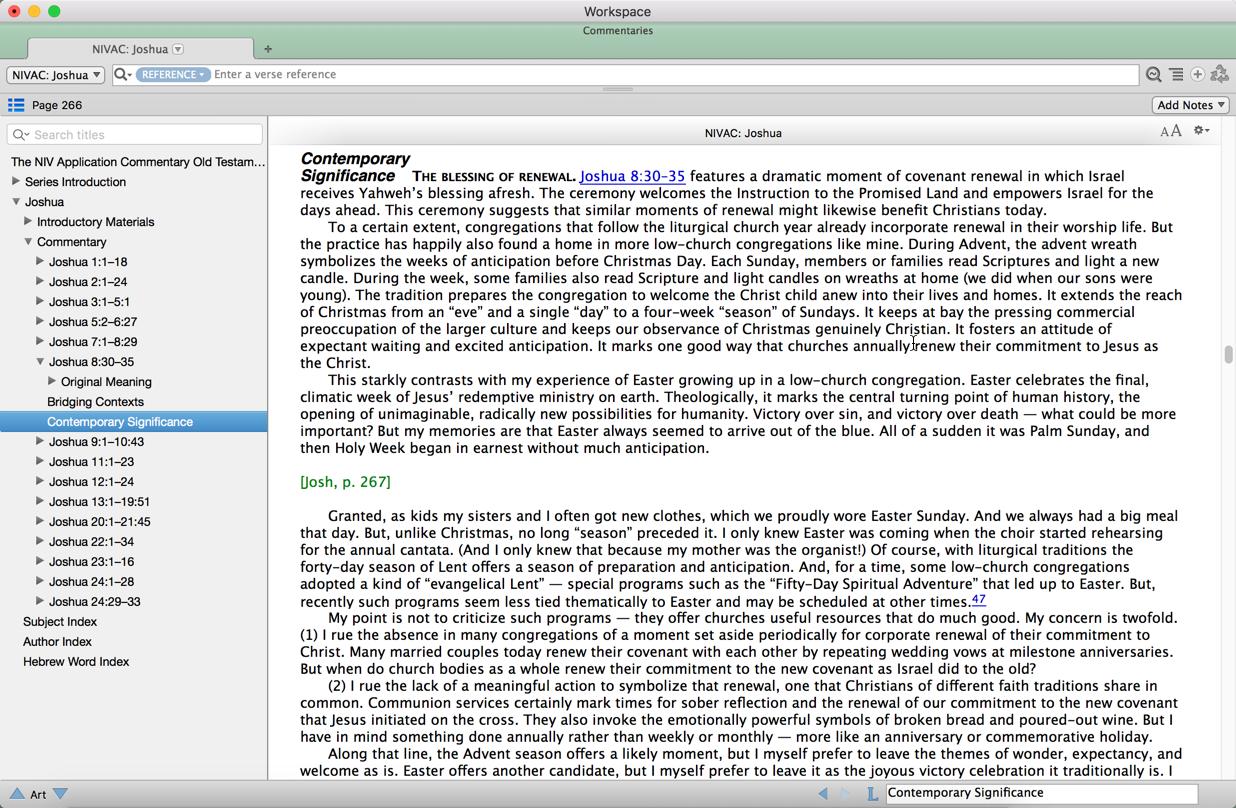This screenshot has width=1236, height=808.
Task: Select Joshua 22:1–34 in the tree
Action: (91, 542)
